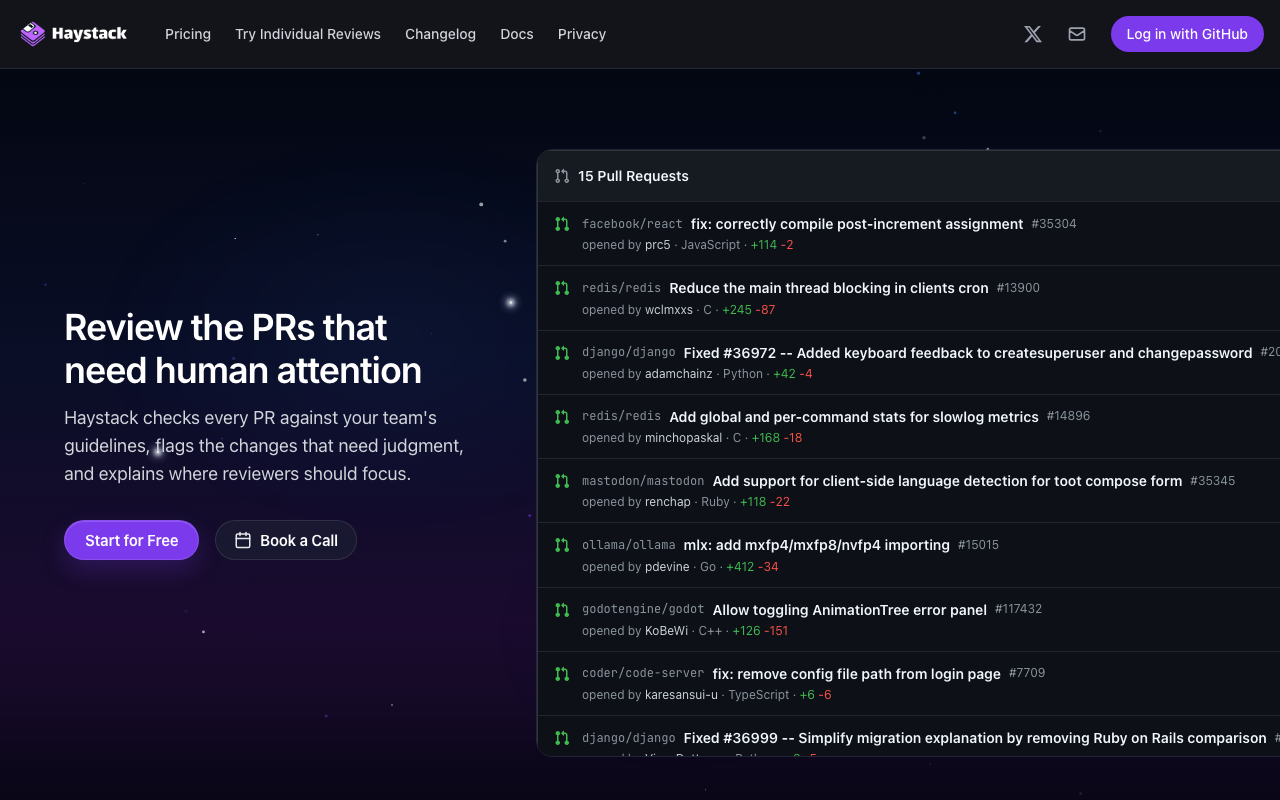Click PR number #13900

pos(1018,288)
